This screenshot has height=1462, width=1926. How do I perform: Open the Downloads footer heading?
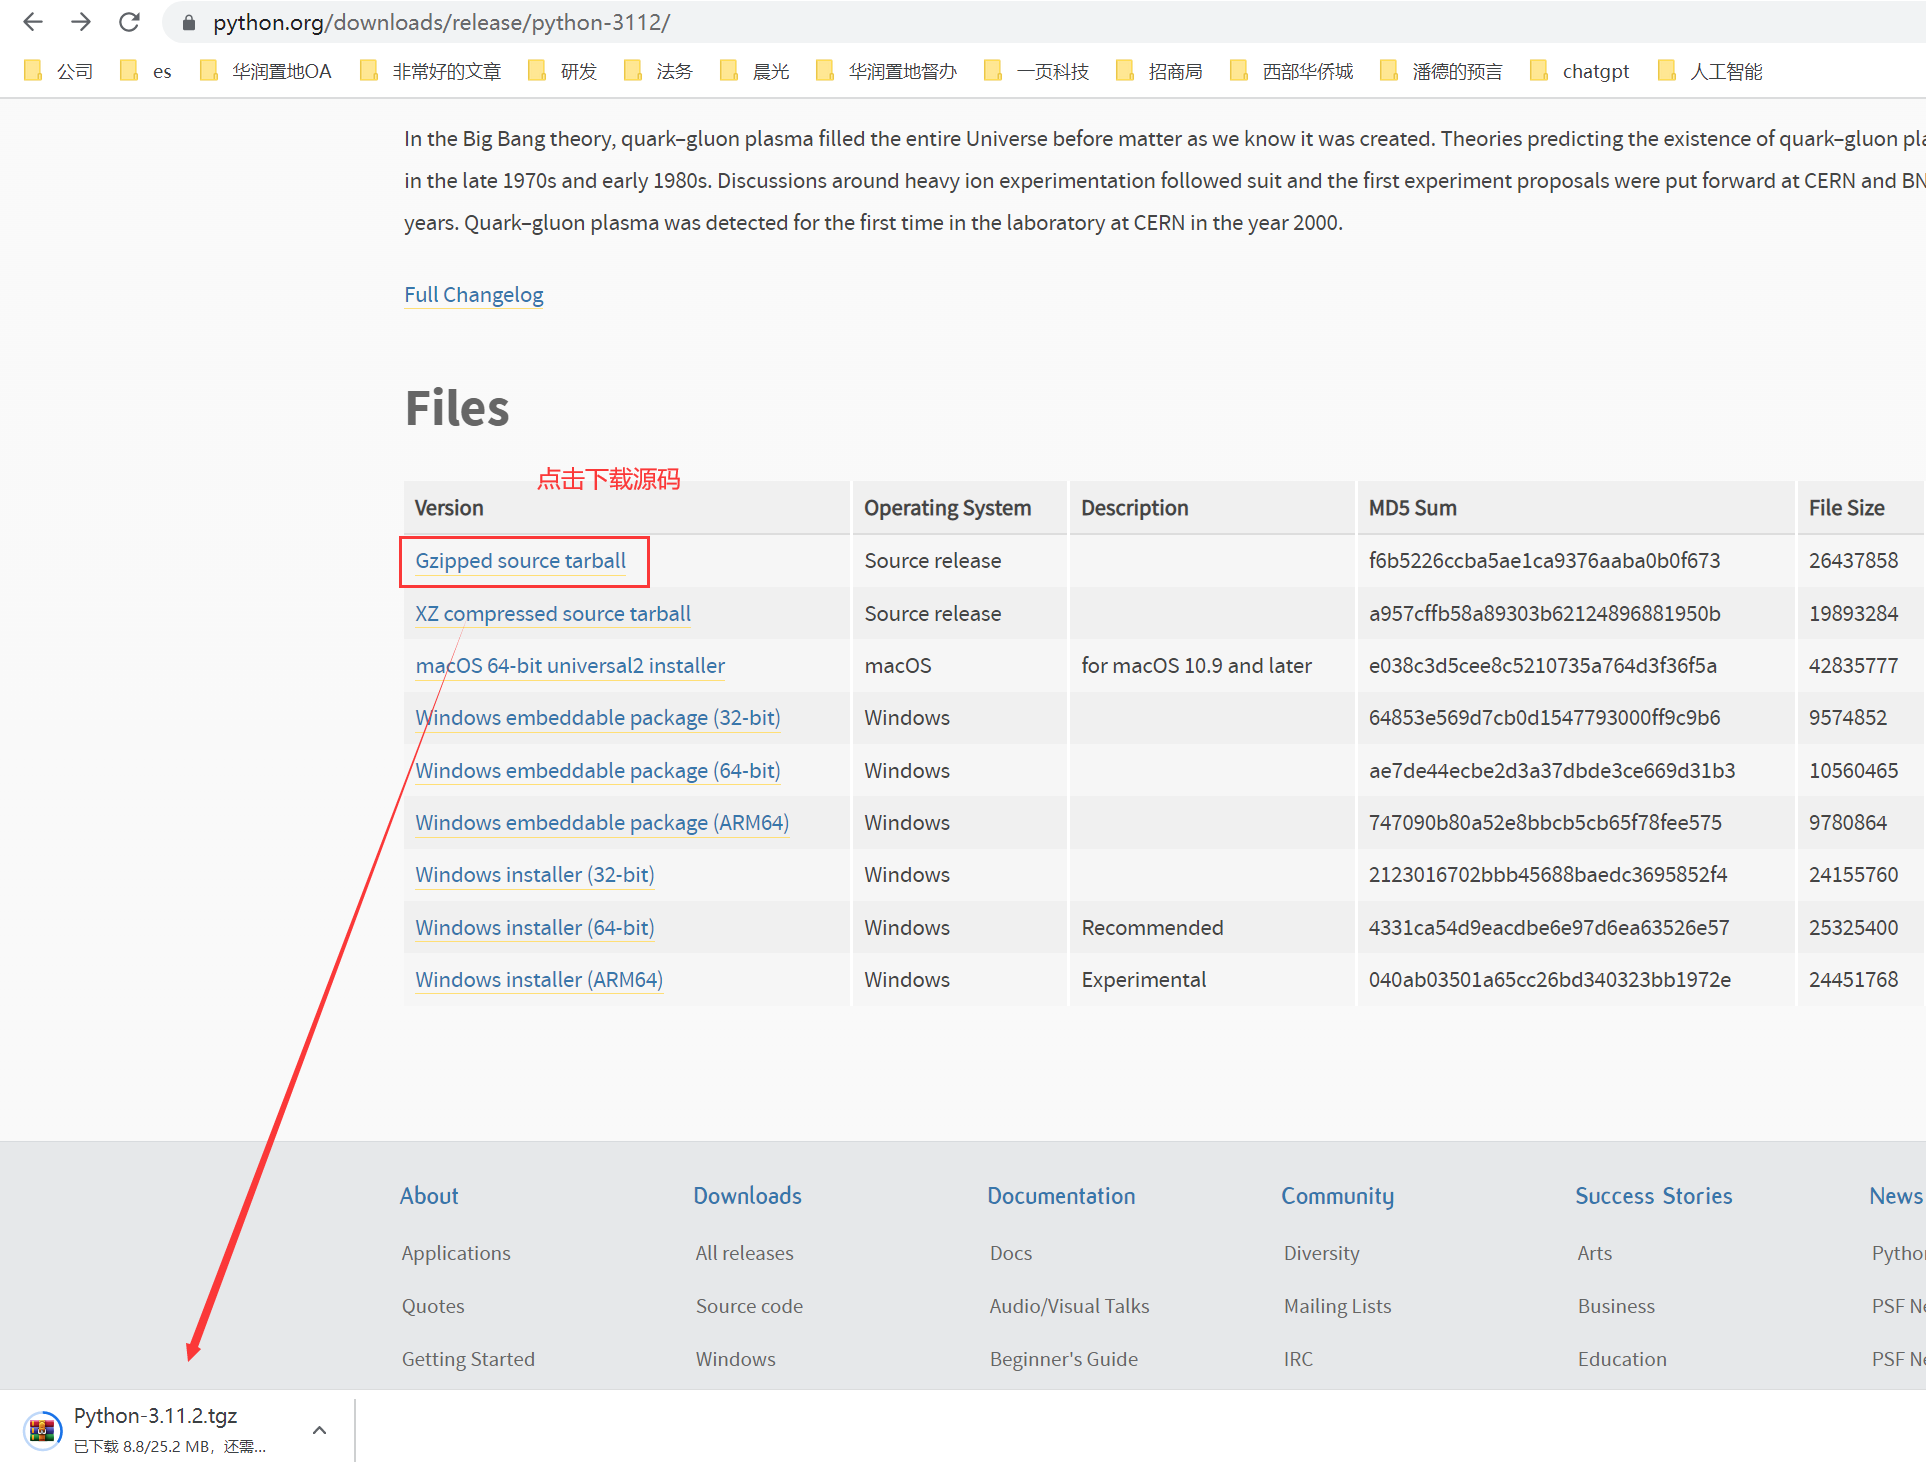747,1196
